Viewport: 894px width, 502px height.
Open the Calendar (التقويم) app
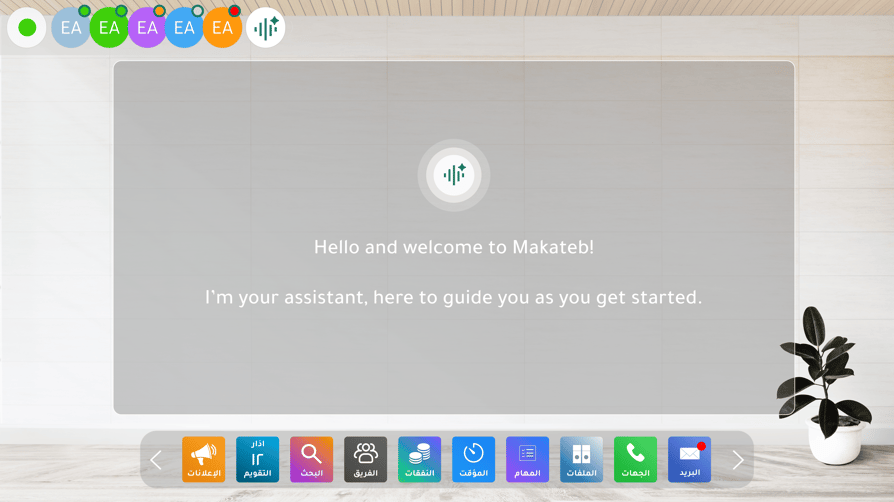257,459
